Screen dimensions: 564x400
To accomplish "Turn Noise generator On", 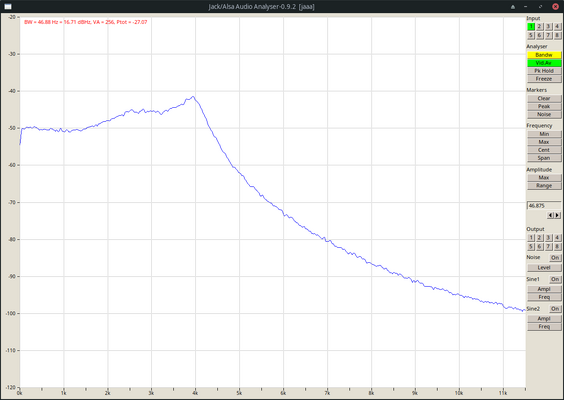I will pyautogui.click(x=555, y=258).
